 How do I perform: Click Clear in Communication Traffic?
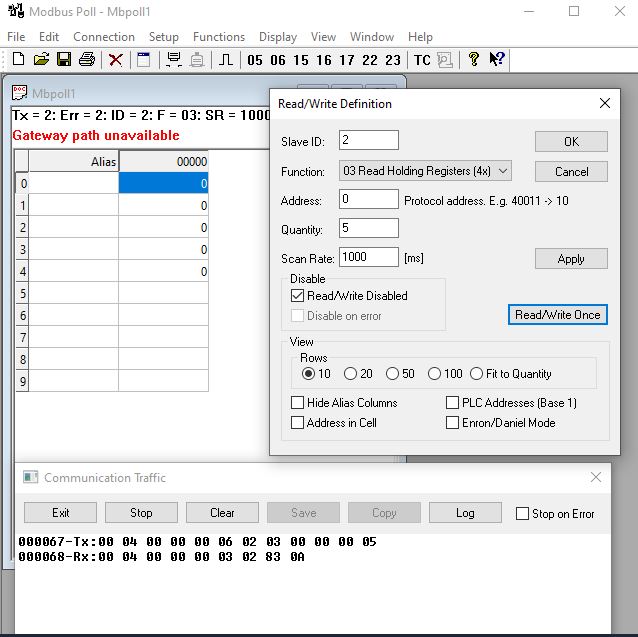222,513
